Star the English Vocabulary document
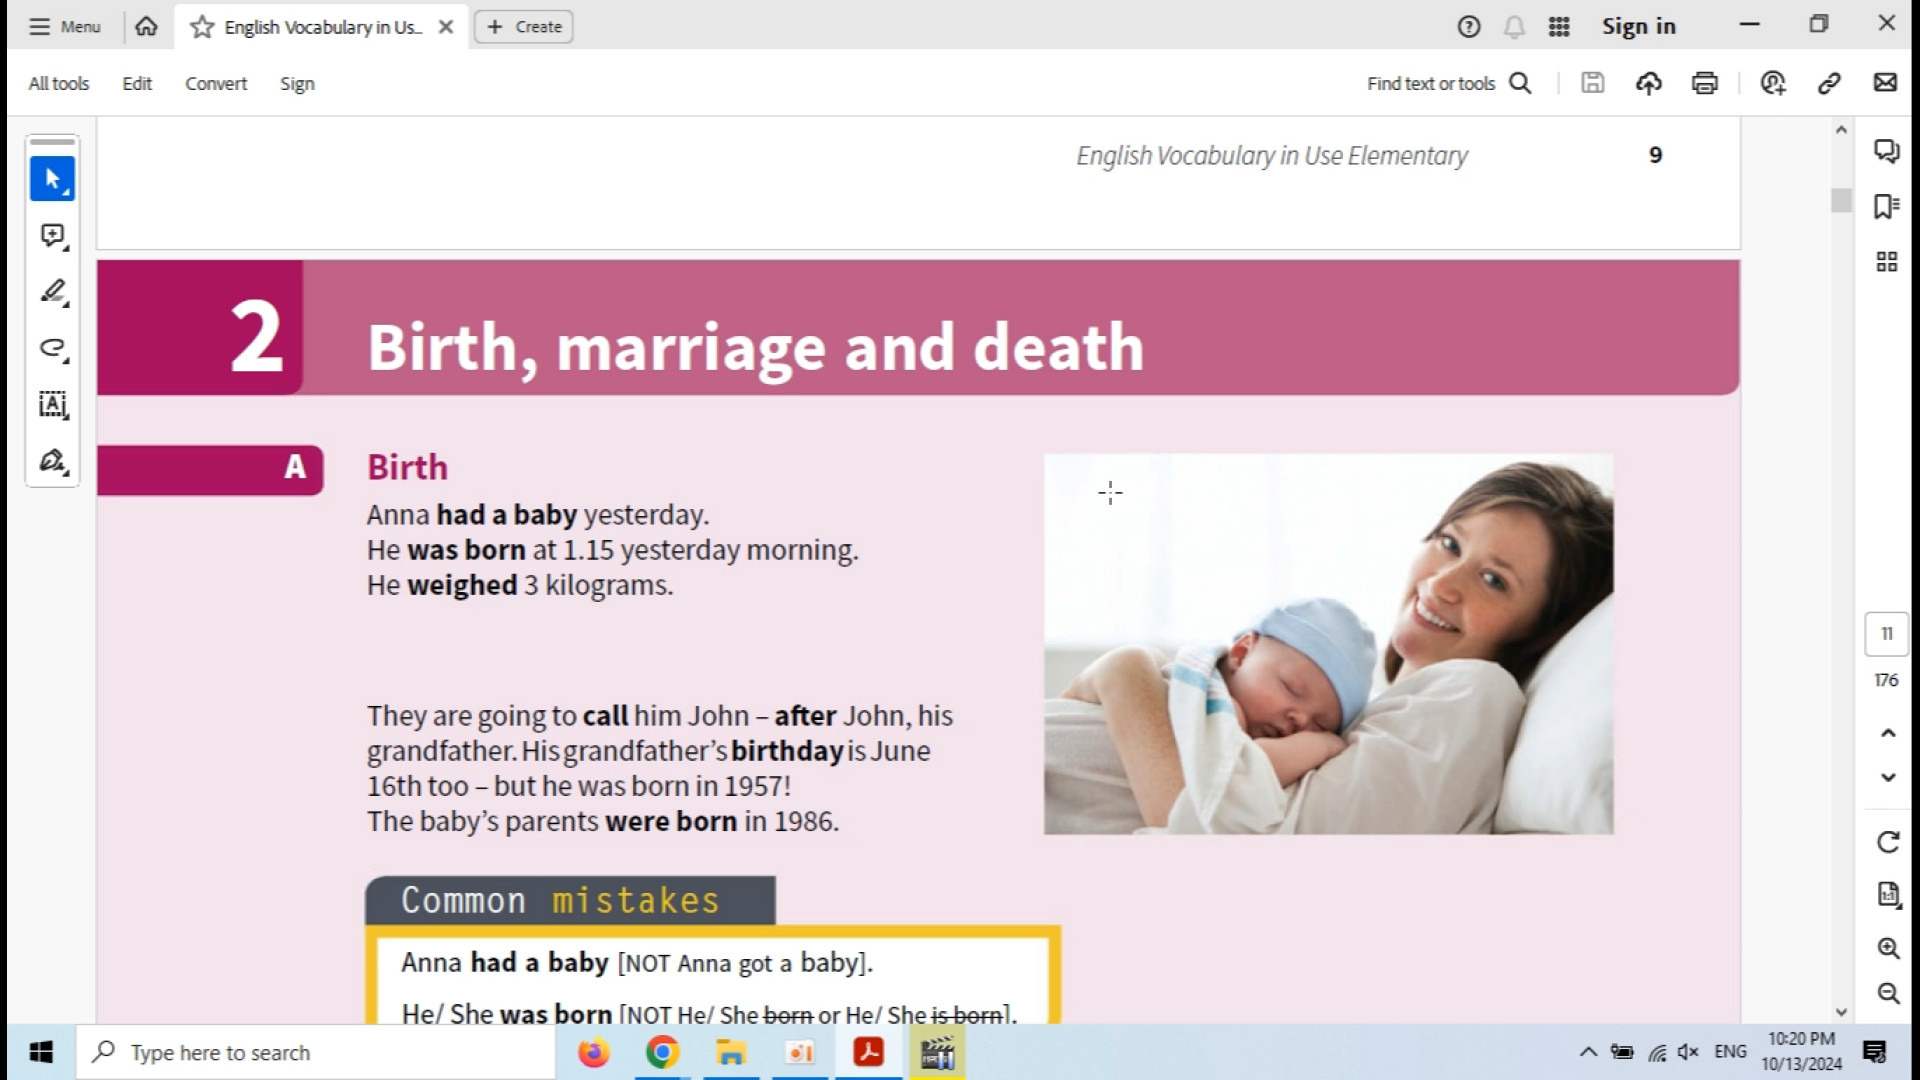 point(202,27)
